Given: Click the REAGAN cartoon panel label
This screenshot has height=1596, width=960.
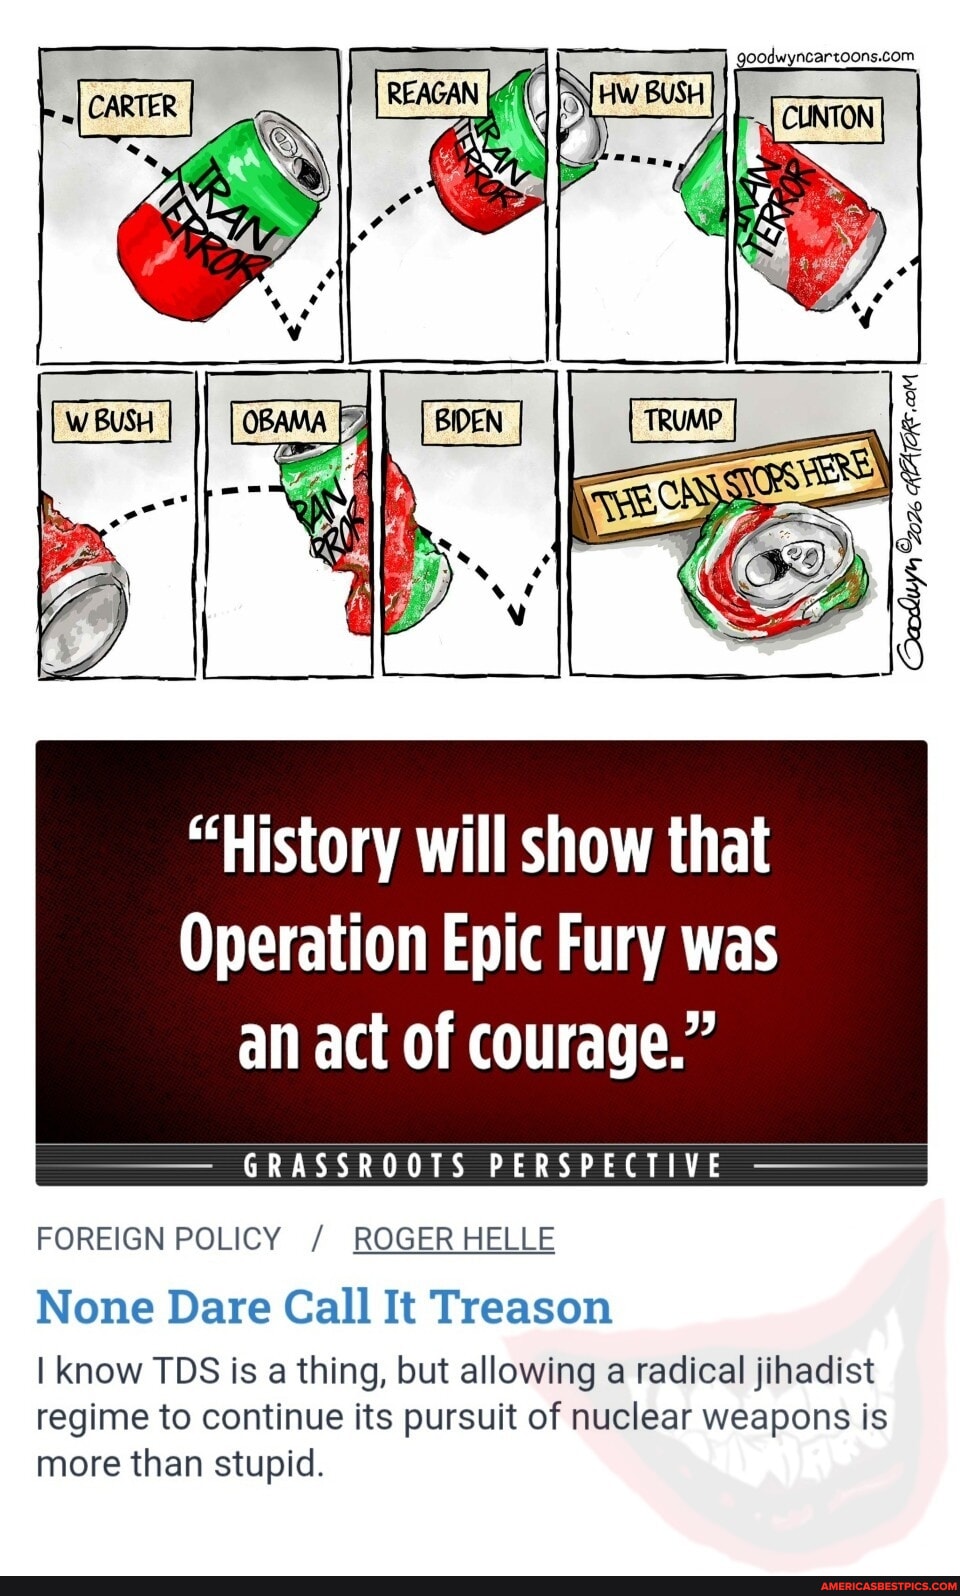Looking at the screenshot, I should pyautogui.click(x=432, y=93).
